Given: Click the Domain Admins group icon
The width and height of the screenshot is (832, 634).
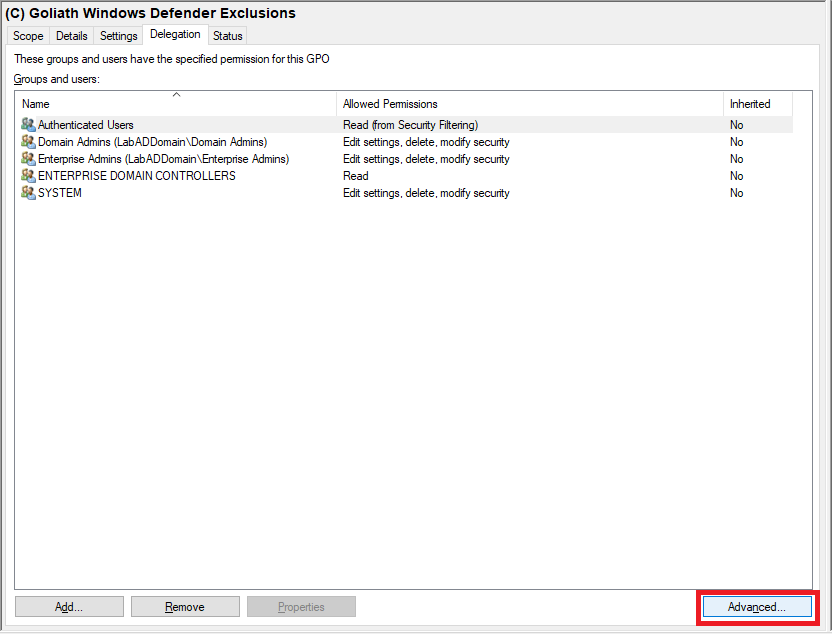Looking at the screenshot, I should [x=28, y=142].
